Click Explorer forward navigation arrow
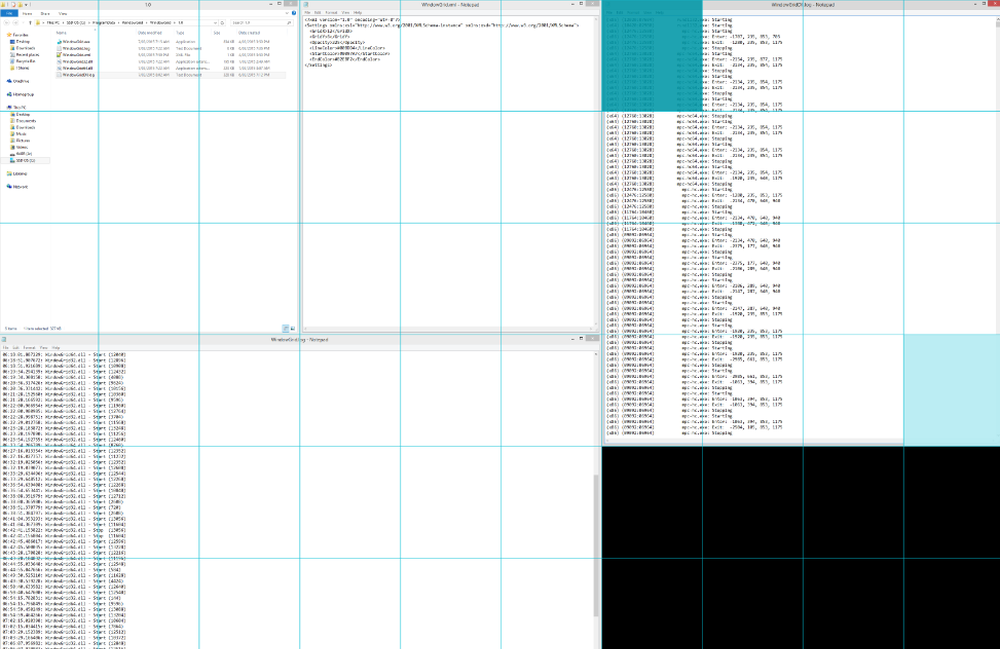The image size is (1000, 649). (x=15, y=23)
